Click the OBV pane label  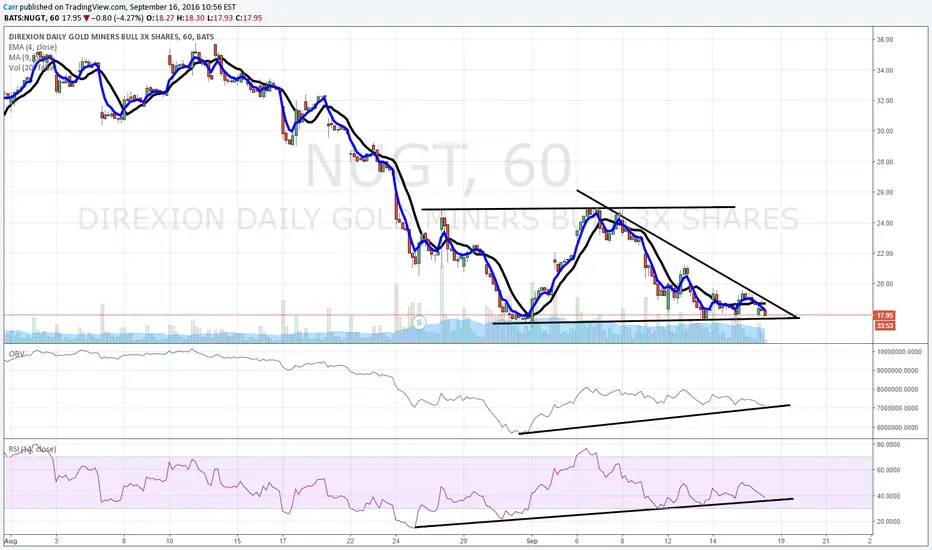coord(16,354)
